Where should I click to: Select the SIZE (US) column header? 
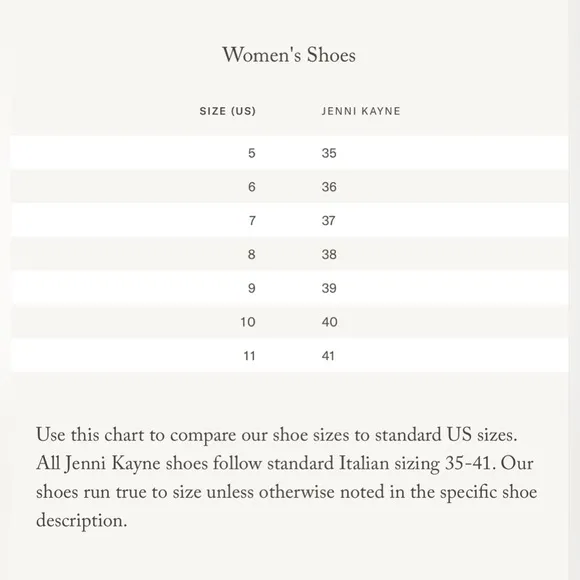(x=227, y=111)
